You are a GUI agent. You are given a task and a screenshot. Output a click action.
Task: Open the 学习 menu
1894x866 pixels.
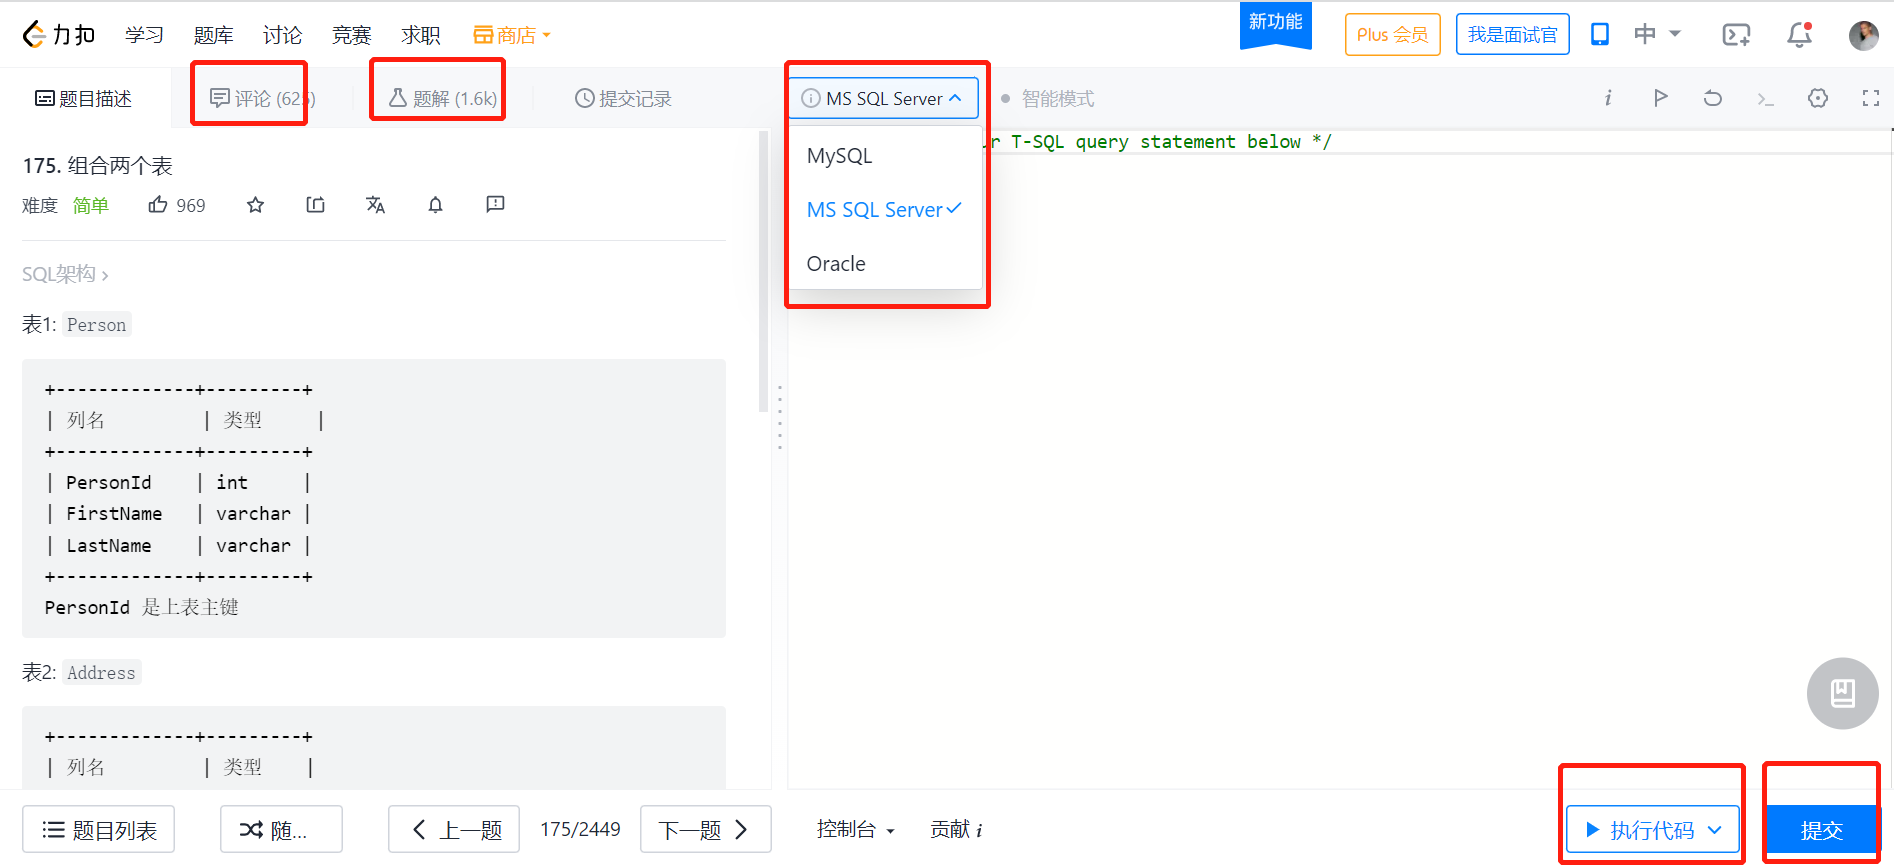tap(144, 35)
